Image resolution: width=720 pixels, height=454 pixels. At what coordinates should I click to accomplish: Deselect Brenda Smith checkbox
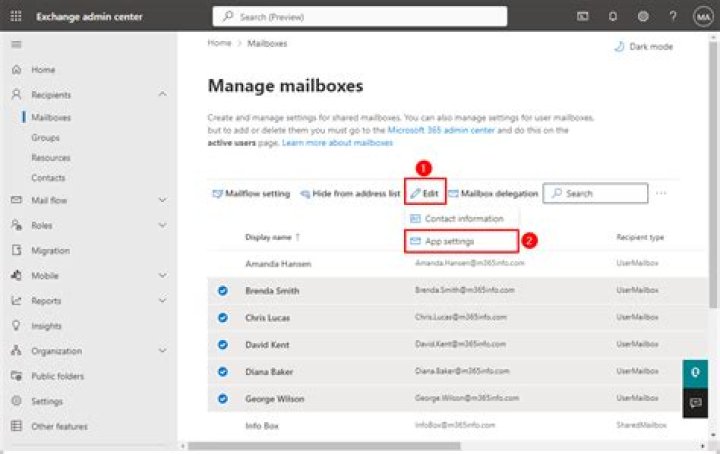(223, 291)
